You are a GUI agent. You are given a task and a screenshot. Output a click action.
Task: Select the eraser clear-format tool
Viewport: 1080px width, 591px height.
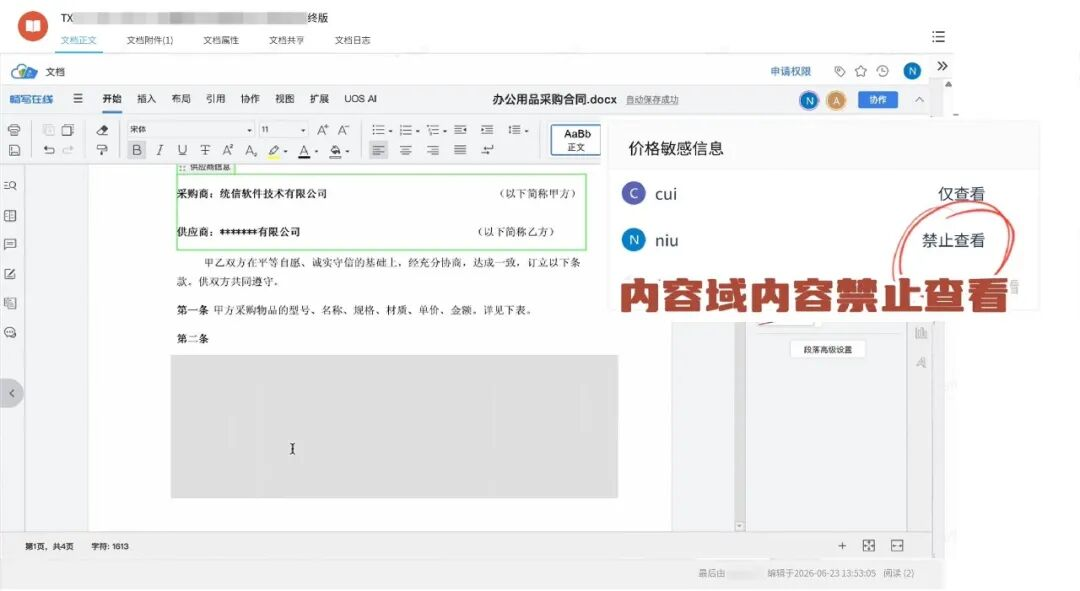[x=102, y=129]
